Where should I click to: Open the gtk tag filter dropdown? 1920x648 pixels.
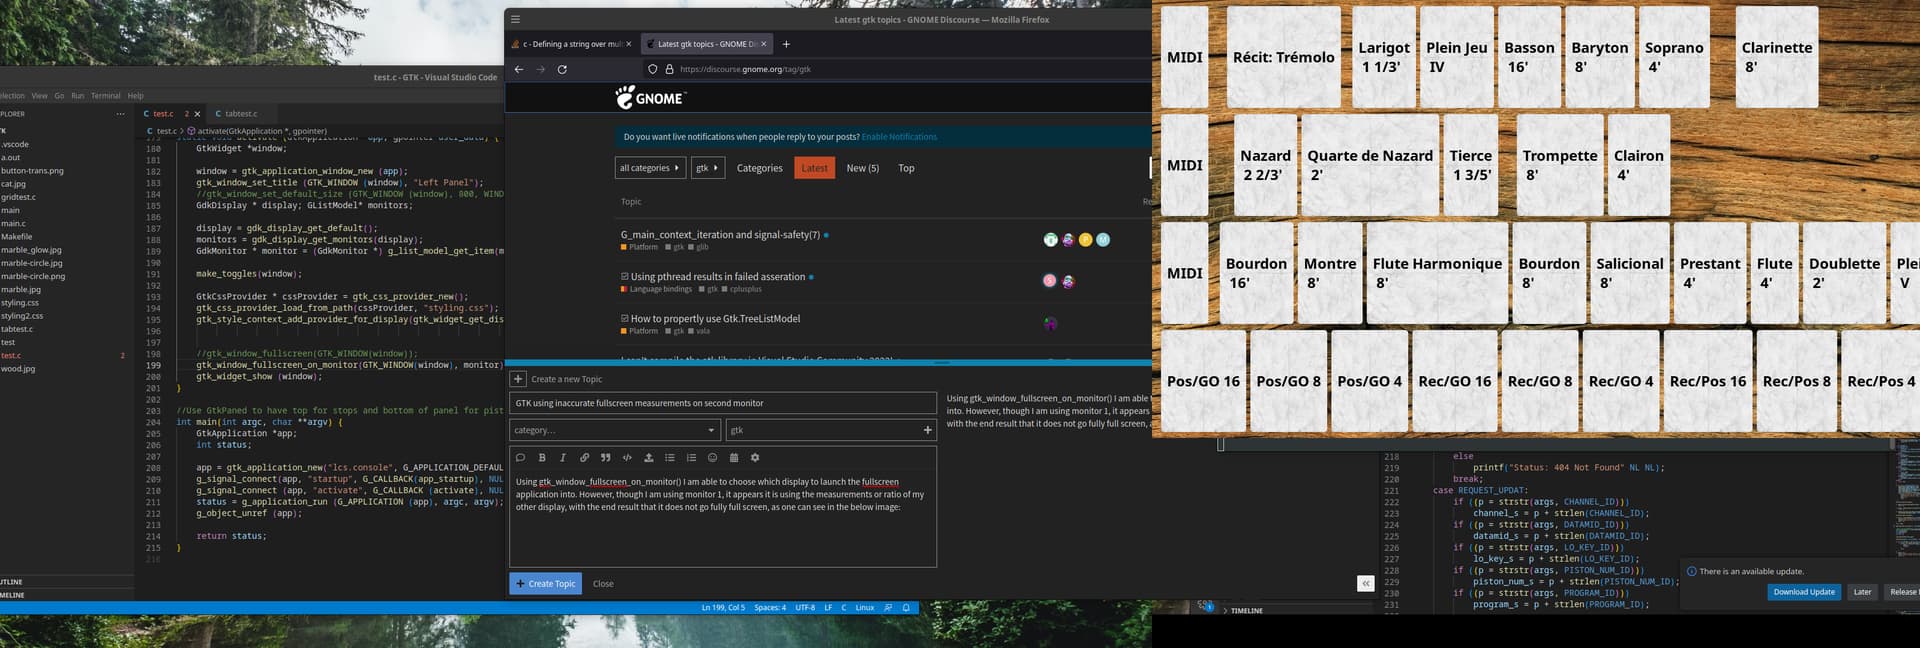click(707, 168)
